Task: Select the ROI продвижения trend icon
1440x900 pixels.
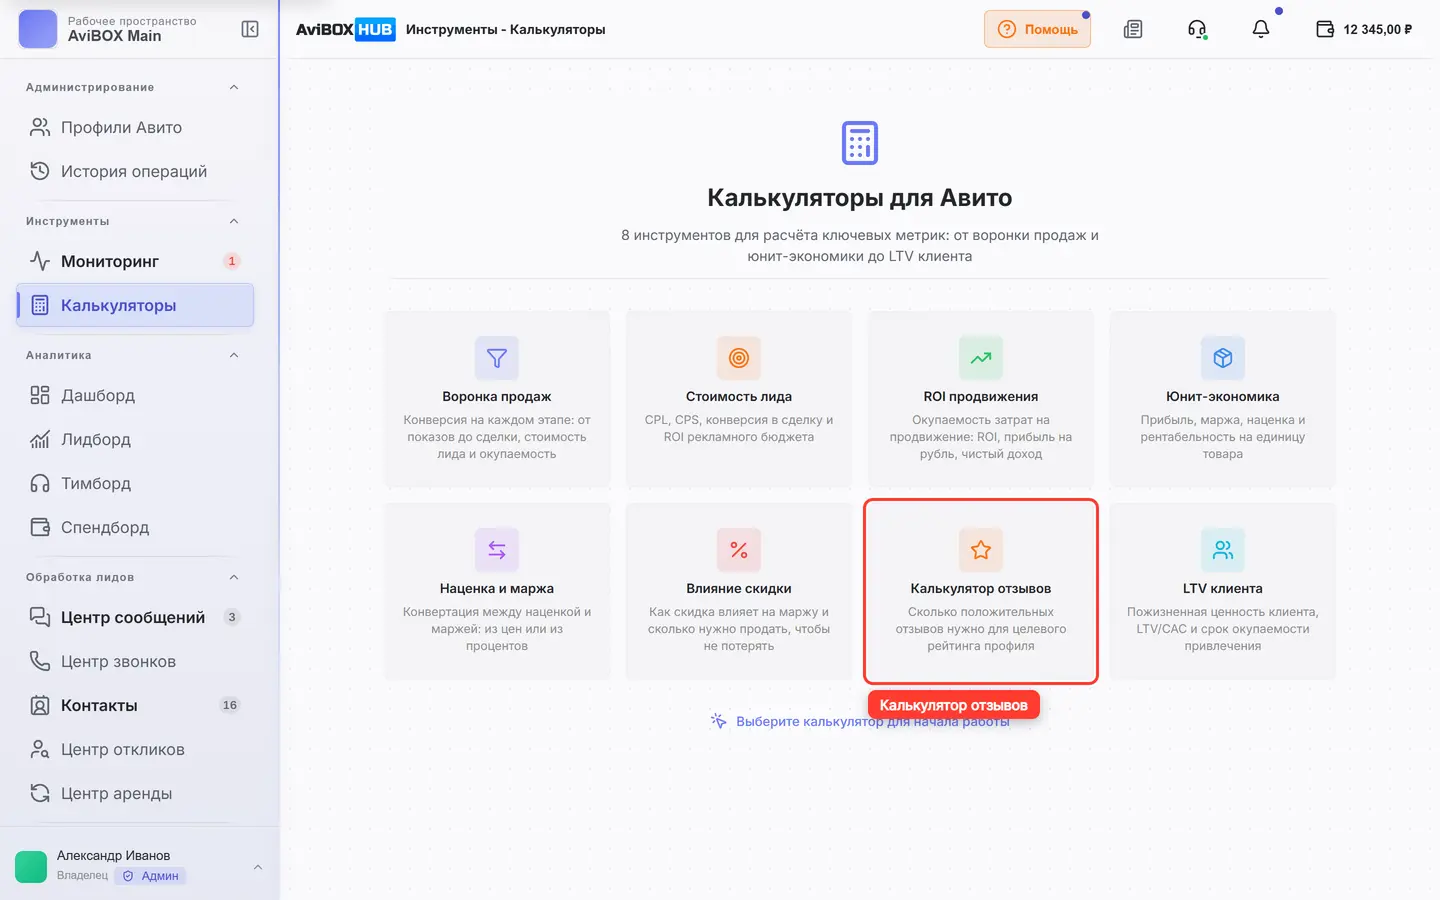Action: pyautogui.click(x=981, y=358)
